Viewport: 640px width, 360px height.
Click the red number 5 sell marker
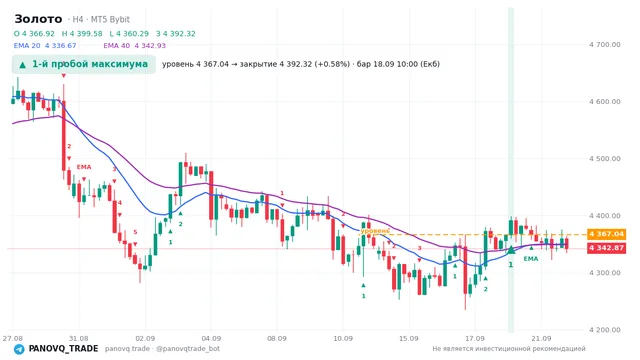point(135,232)
